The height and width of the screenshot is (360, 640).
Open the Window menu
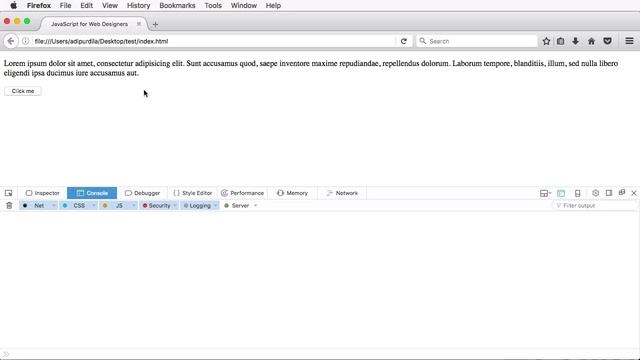pos(244,6)
